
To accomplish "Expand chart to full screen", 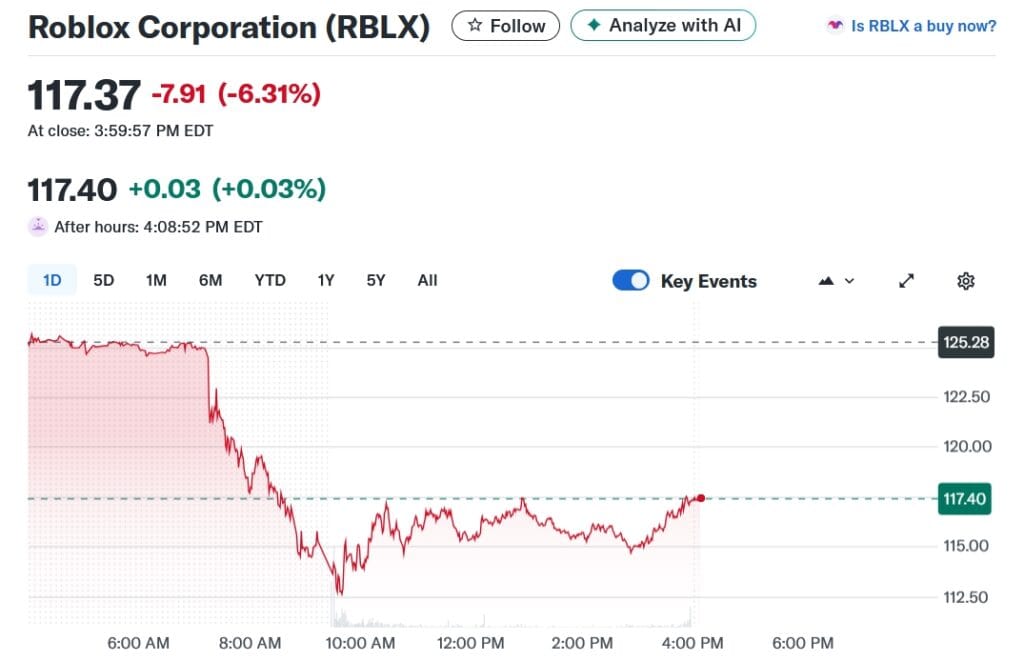I will pos(906,281).
